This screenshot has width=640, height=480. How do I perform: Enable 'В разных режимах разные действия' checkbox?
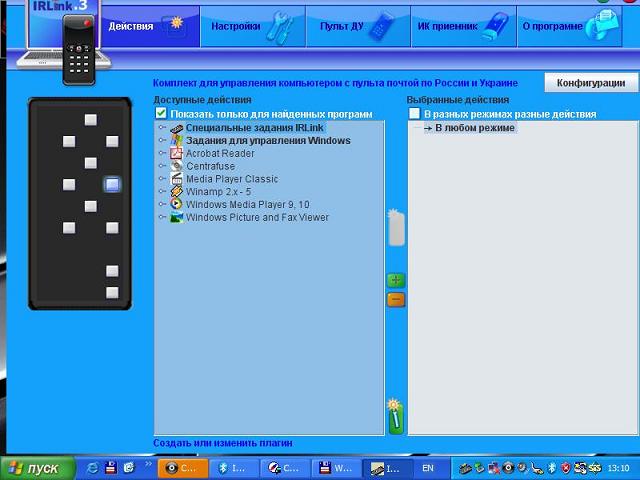pyautogui.click(x=415, y=115)
